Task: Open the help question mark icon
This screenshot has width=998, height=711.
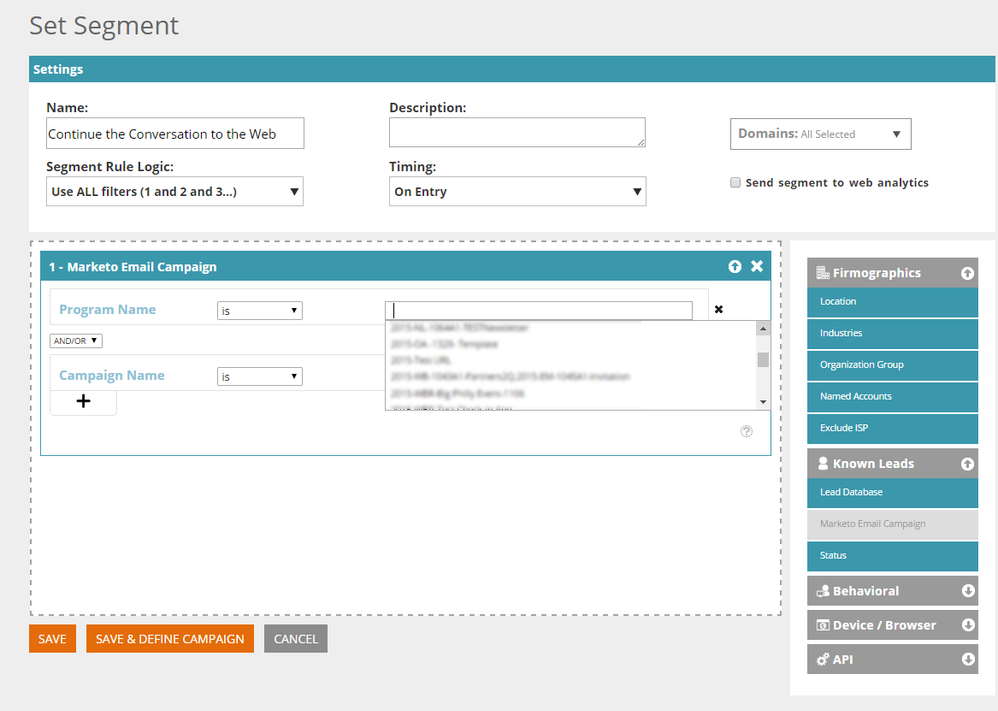Action: [x=746, y=431]
